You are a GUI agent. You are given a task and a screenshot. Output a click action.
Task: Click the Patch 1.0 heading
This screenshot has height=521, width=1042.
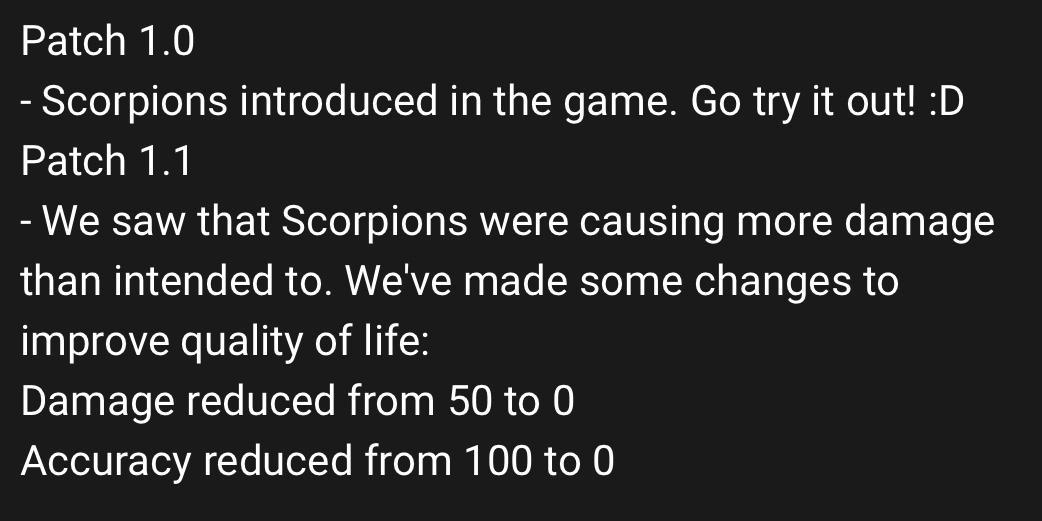108,42
